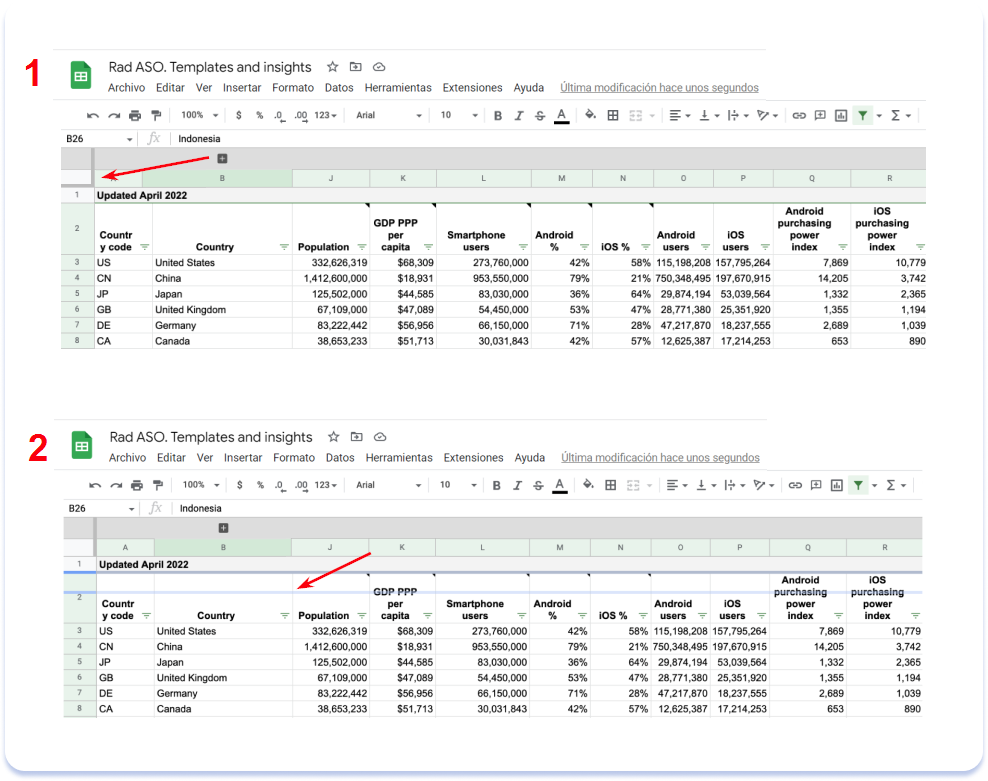
Task: Expand the plus column group in top screenshot
Action: (x=222, y=159)
